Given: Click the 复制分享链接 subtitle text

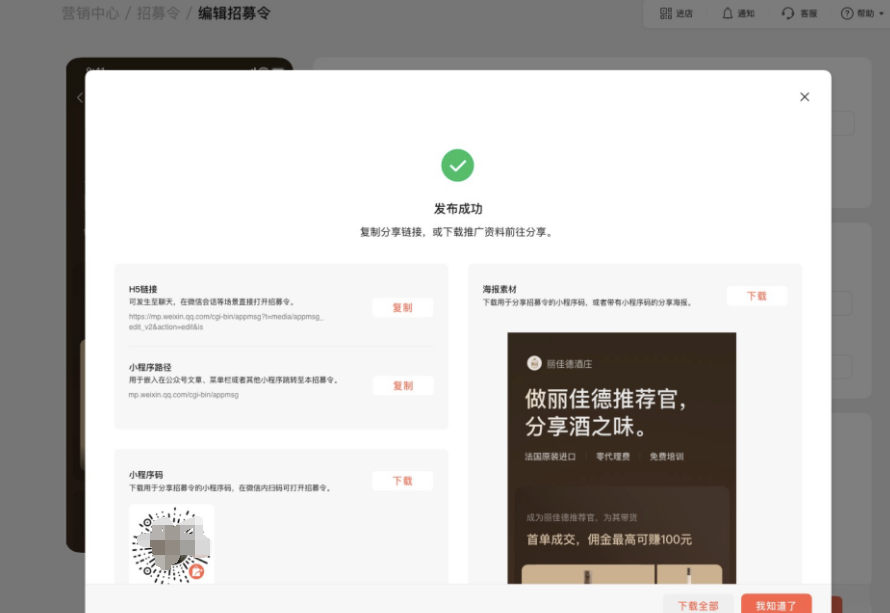Looking at the screenshot, I should tap(457, 232).
